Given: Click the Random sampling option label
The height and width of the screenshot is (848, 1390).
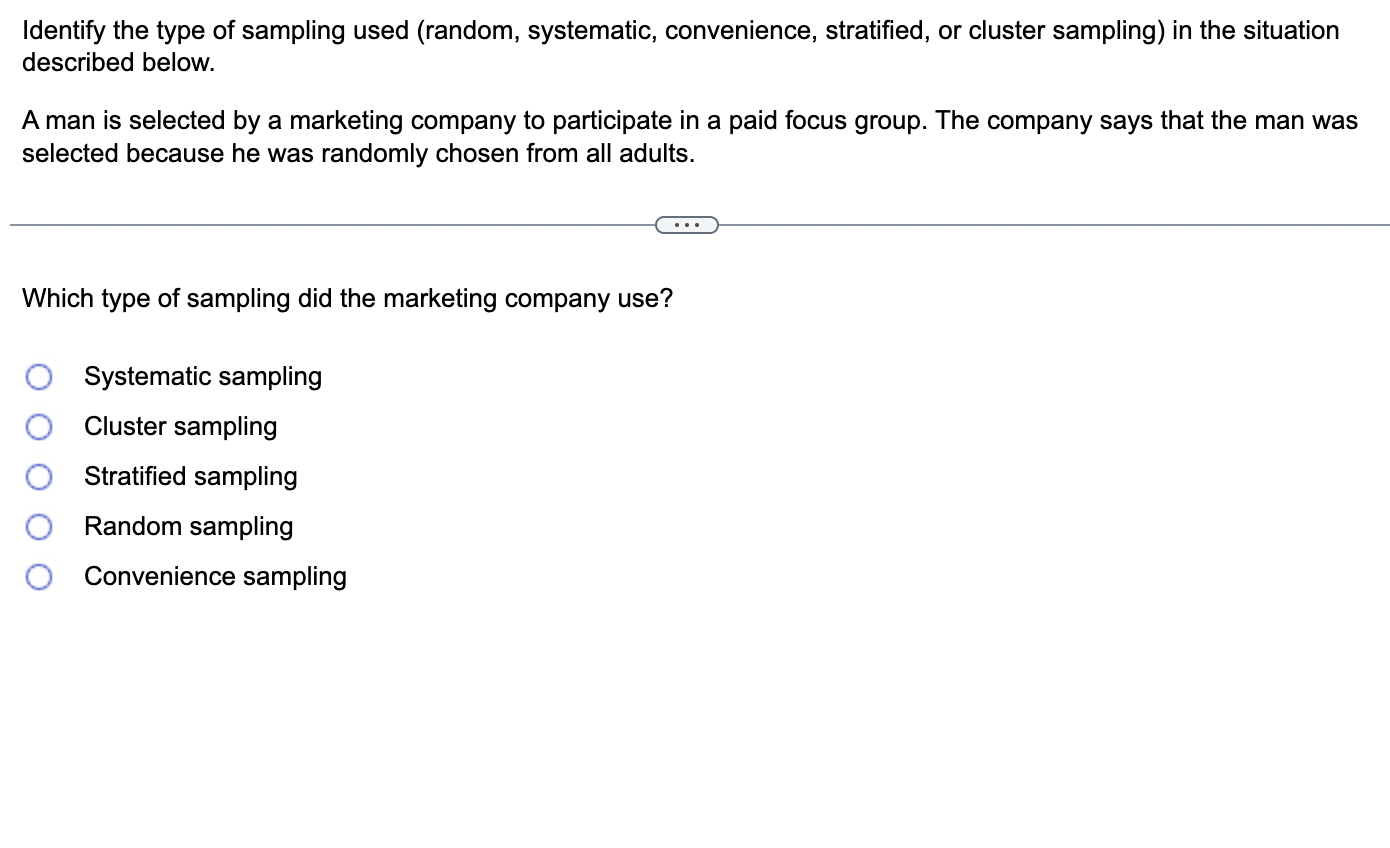Looking at the screenshot, I should coord(188,527).
